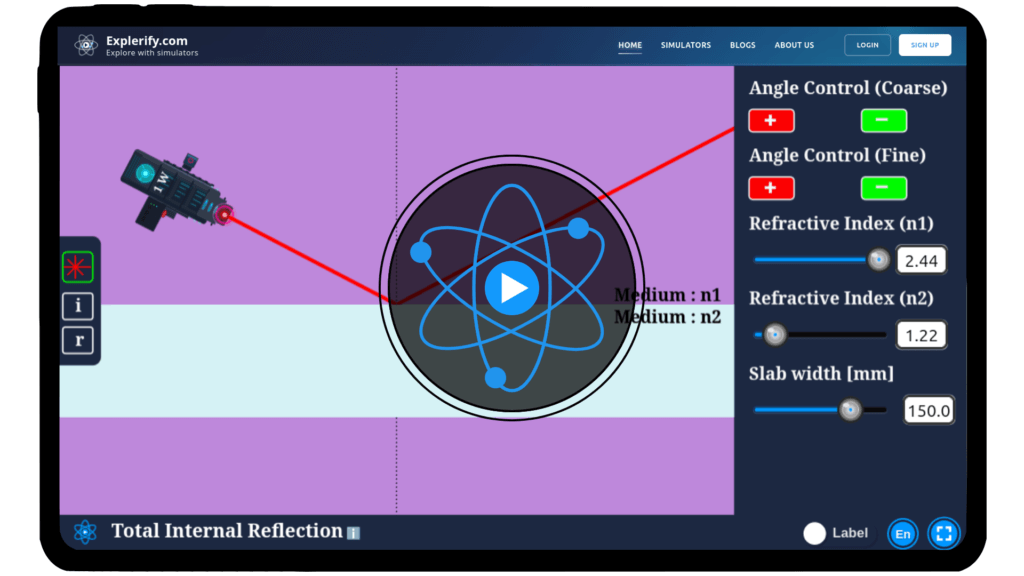Increase coarse angle with the red plus button
1024x576 pixels.
773,120
